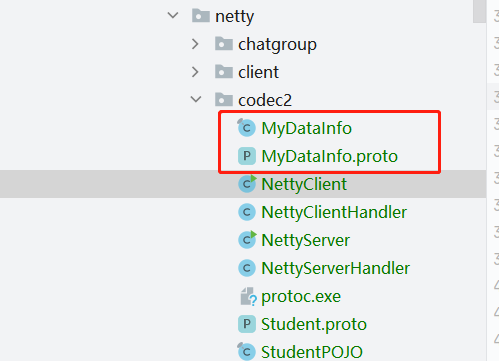Screen dimensions: 499x361
Task: Select the NettyClient class name
Action: coord(304,185)
